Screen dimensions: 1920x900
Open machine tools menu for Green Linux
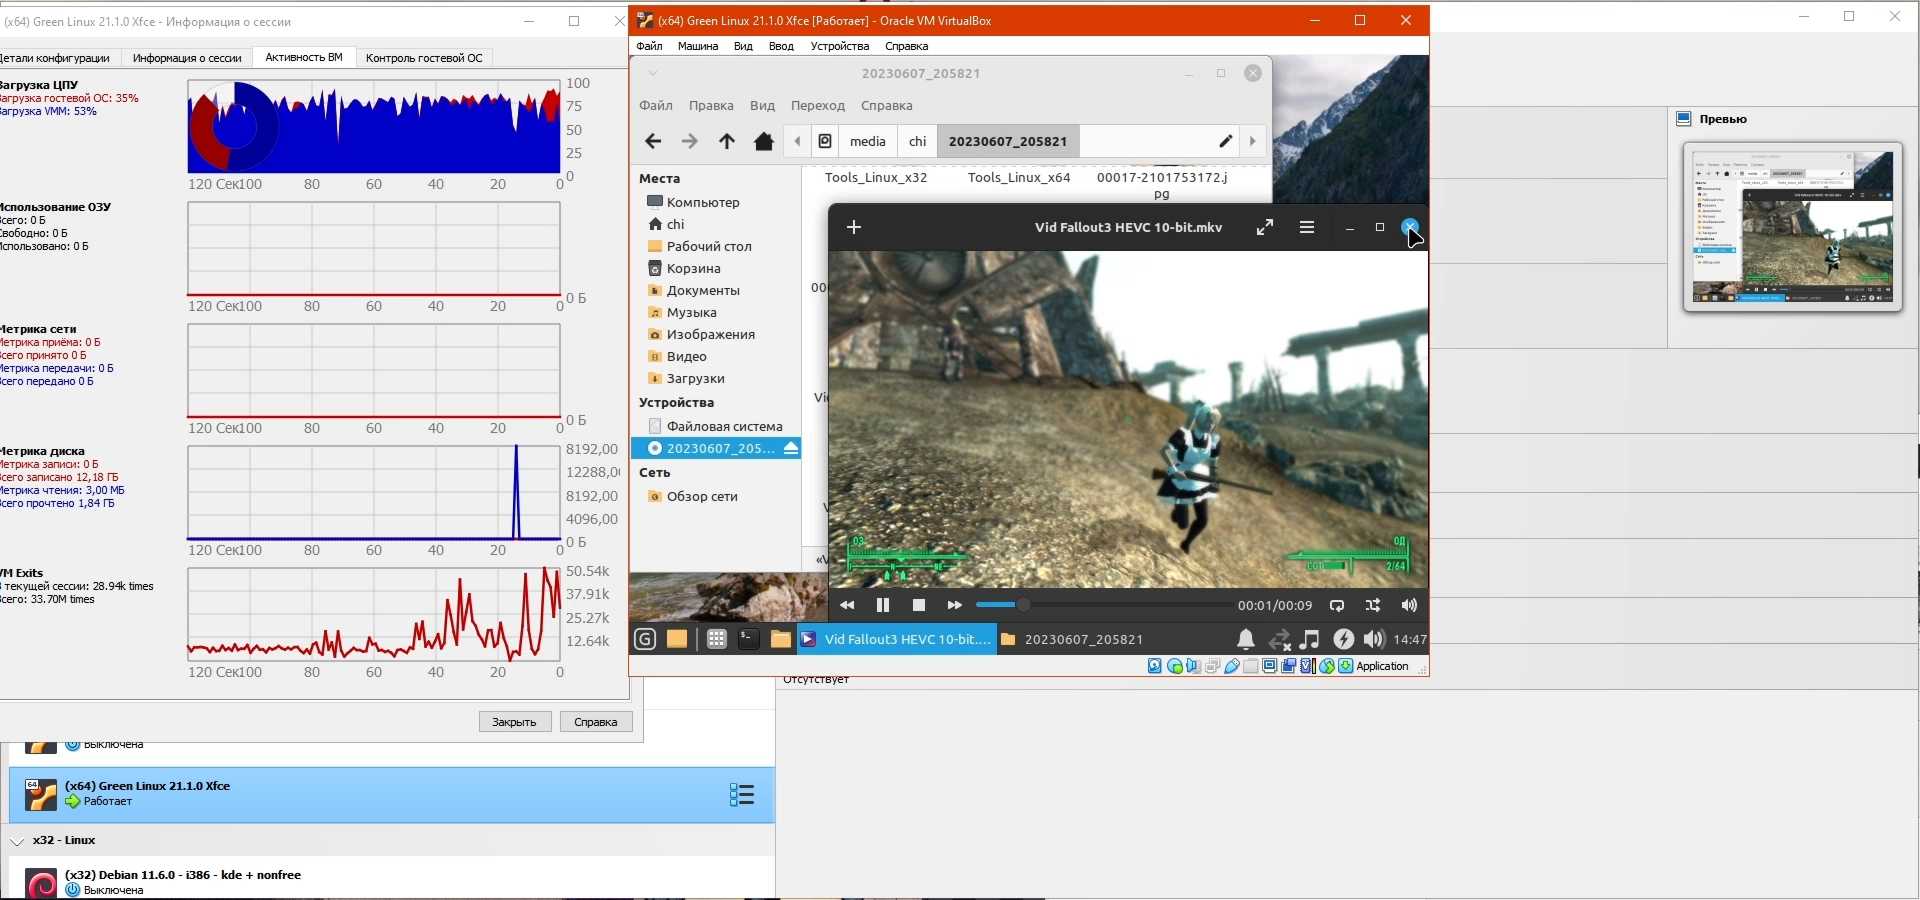[741, 795]
